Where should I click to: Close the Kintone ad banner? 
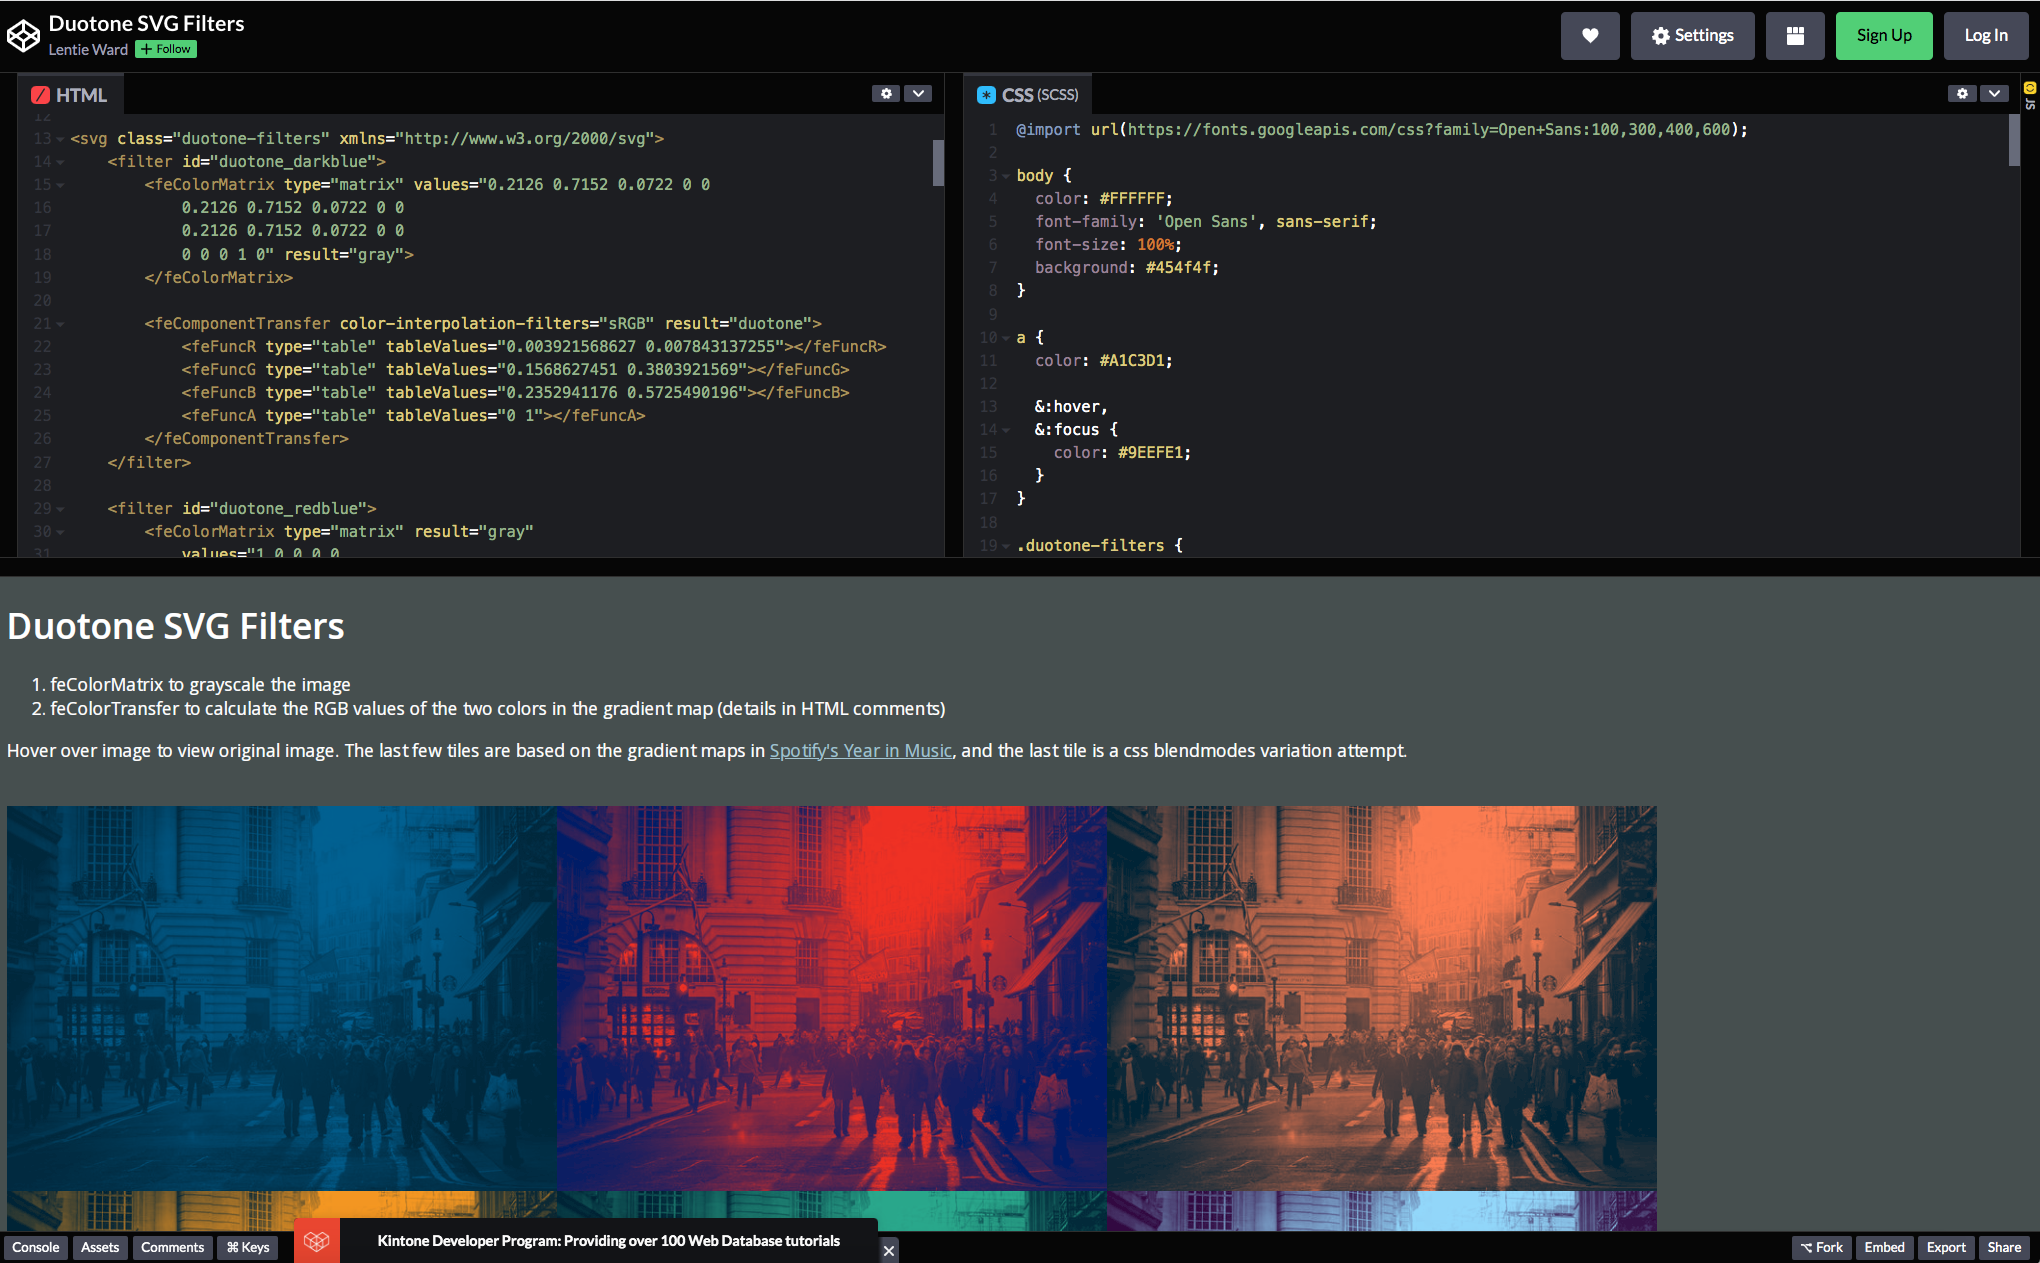(x=889, y=1250)
